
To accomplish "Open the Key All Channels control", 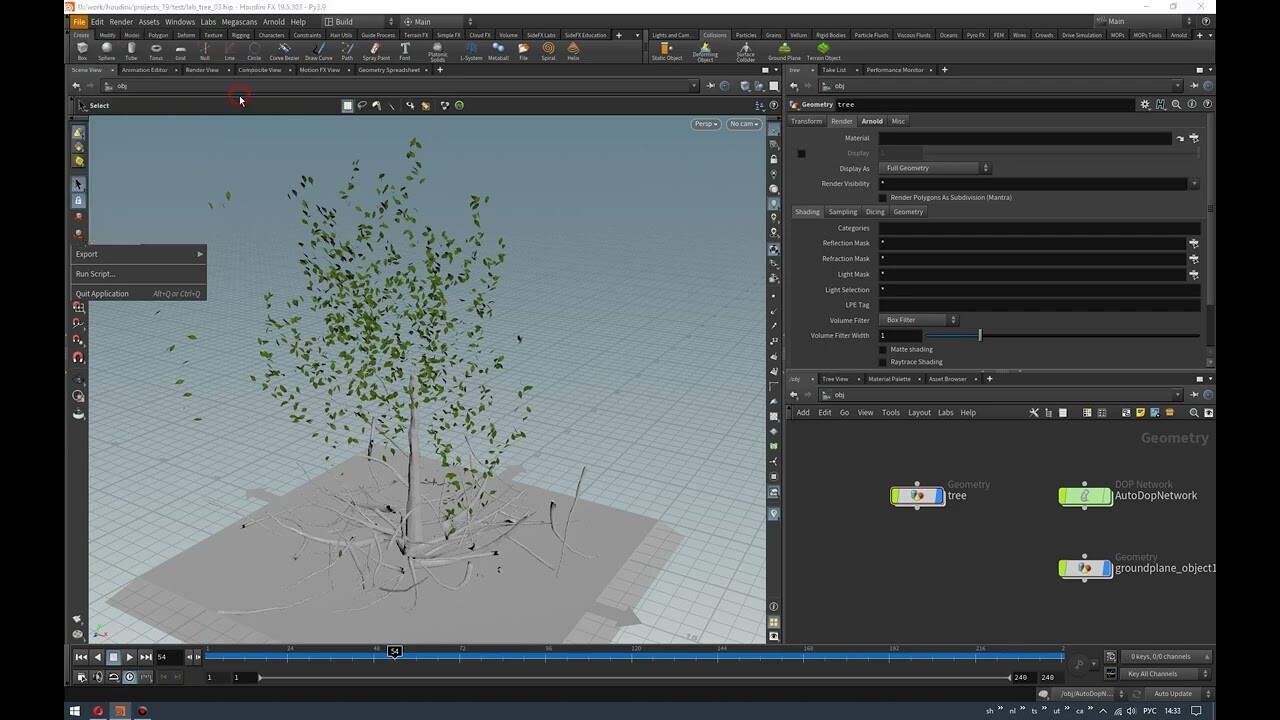I will (x=1153, y=673).
